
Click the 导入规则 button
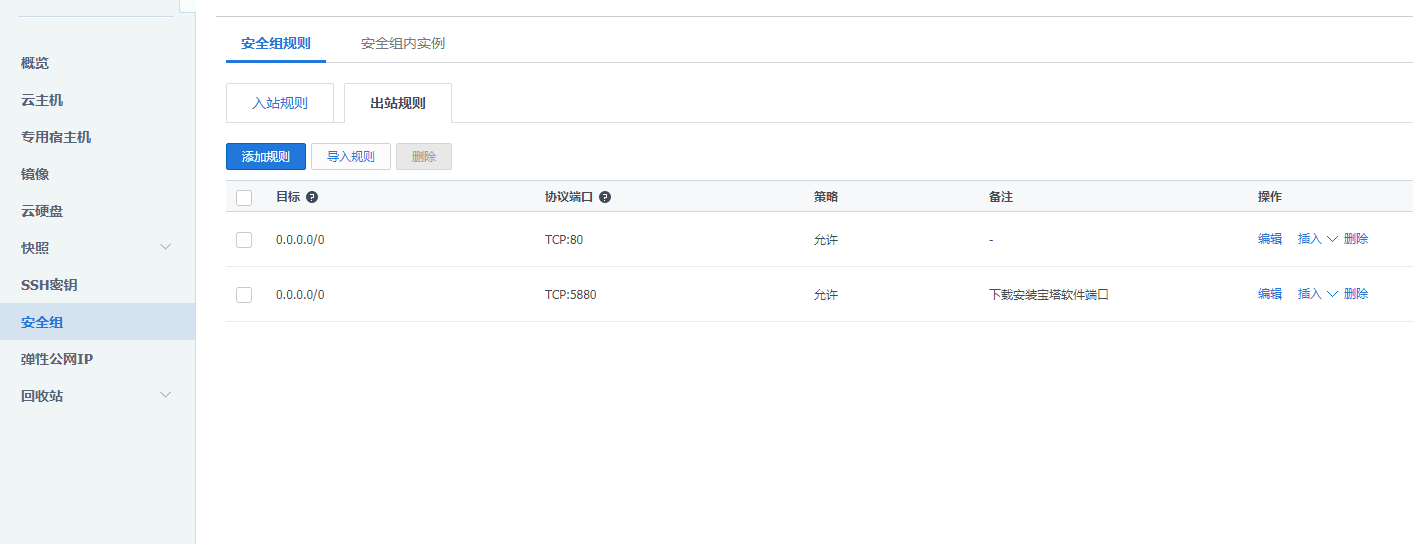pyautogui.click(x=351, y=157)
